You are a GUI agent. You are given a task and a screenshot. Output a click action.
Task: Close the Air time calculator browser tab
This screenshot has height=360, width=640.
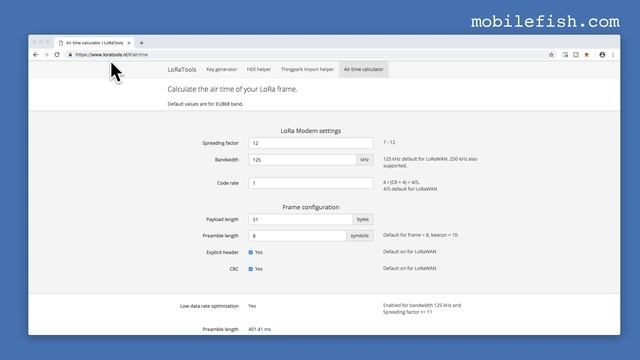click(x=129, y=43)
